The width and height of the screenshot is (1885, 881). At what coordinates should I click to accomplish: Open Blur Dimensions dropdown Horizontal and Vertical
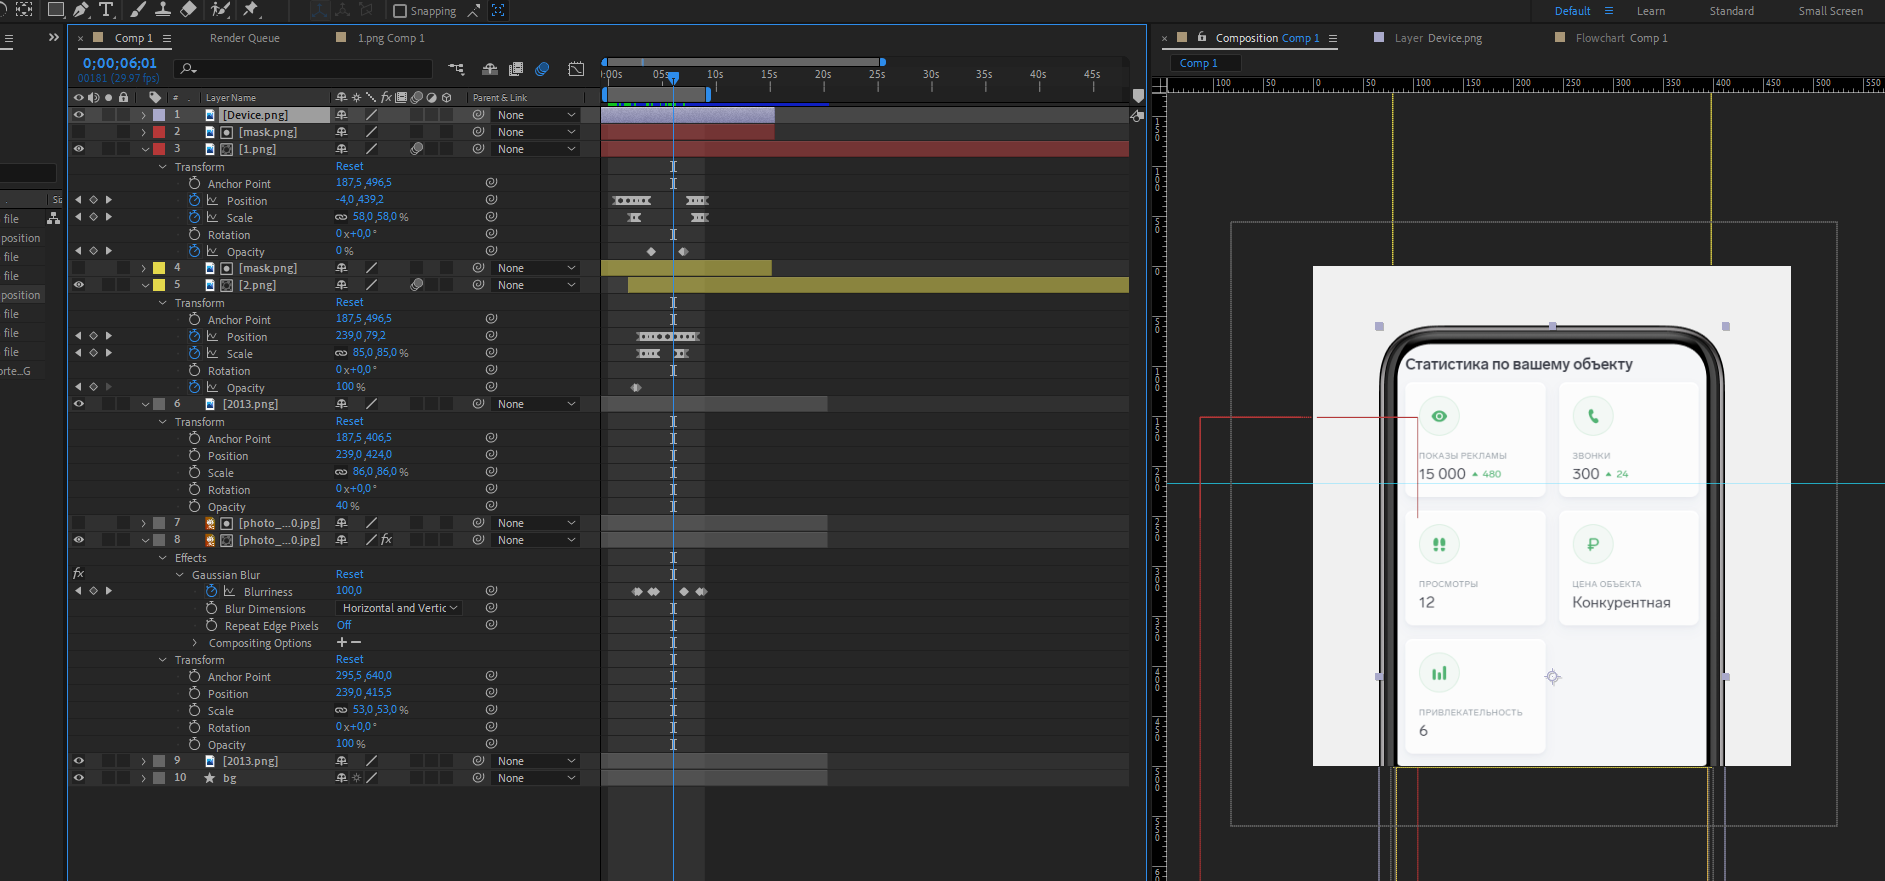399,608
